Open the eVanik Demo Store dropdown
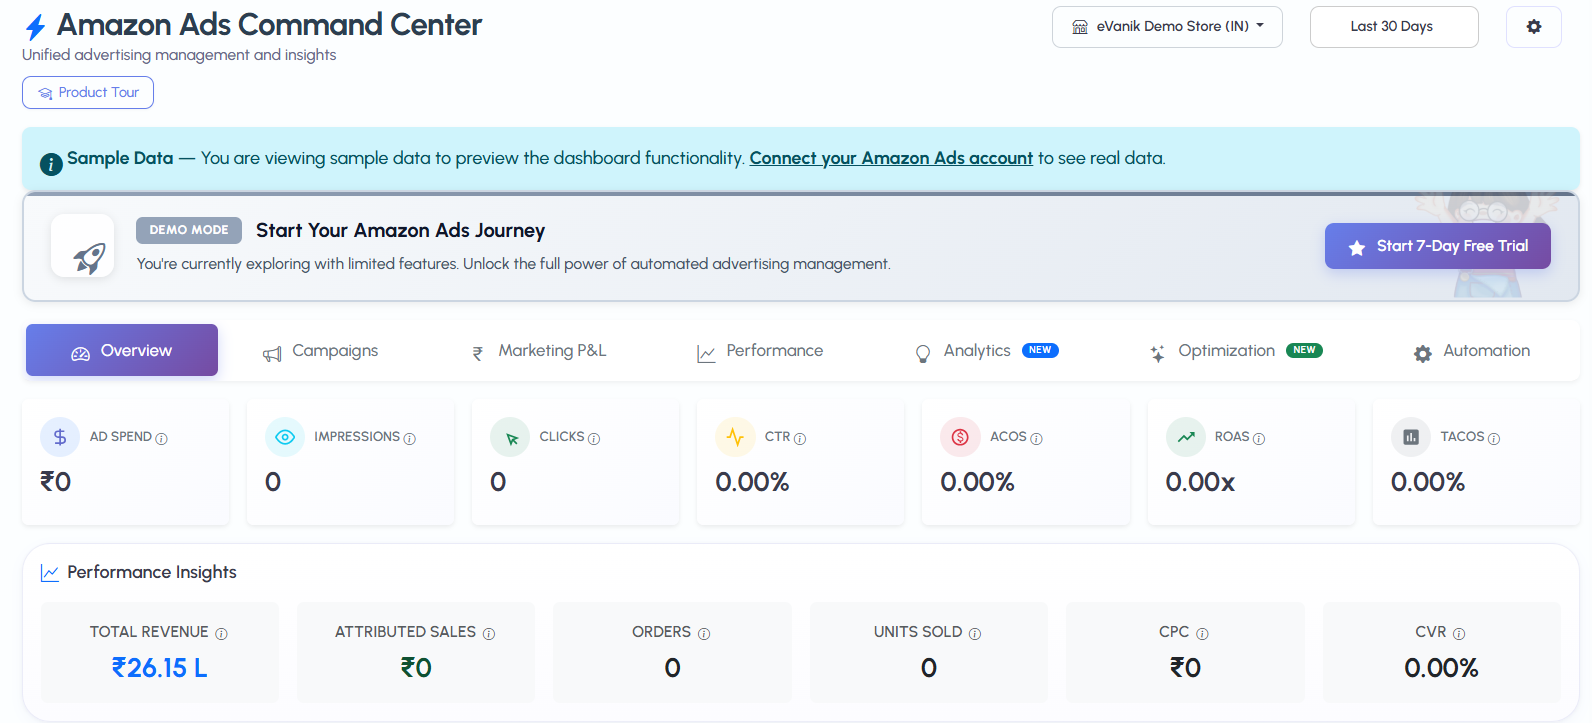This screenshot has height=723, width=1592. [x=1167, y=27]
